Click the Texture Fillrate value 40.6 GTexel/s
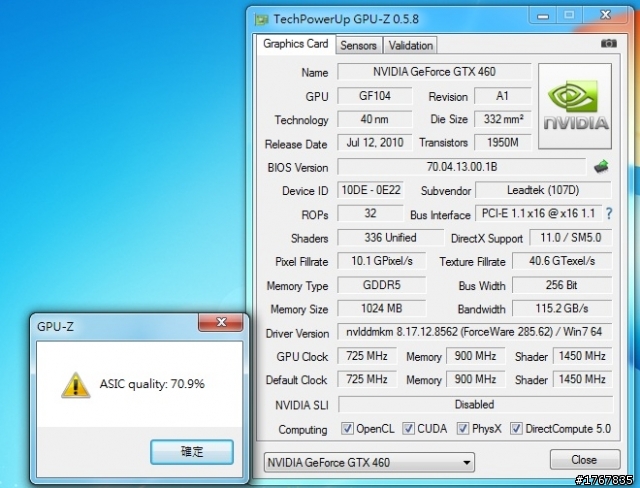The height and width of the screenshot is (488, 640). click(562, 261)
